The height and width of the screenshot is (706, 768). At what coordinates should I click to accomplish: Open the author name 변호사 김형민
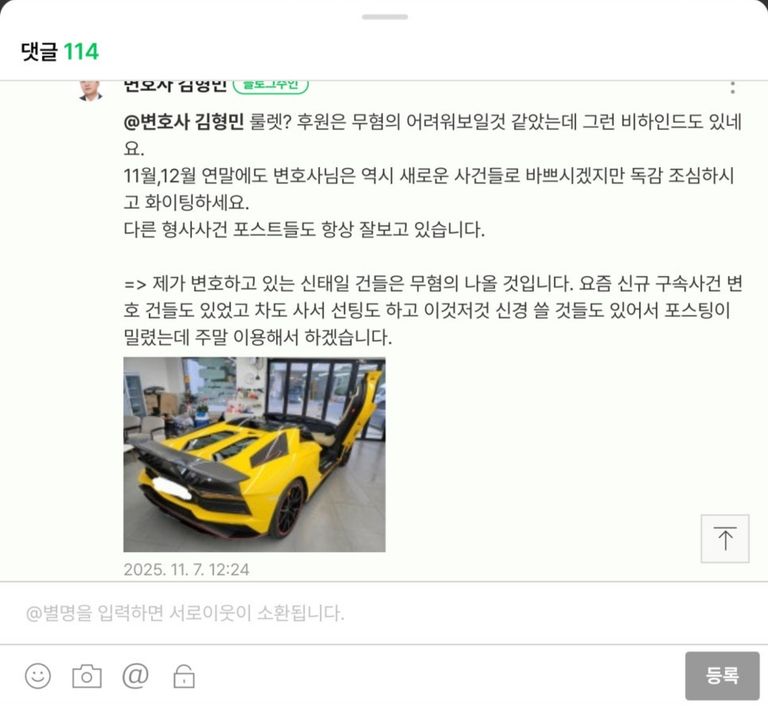(x=175, y=86)
